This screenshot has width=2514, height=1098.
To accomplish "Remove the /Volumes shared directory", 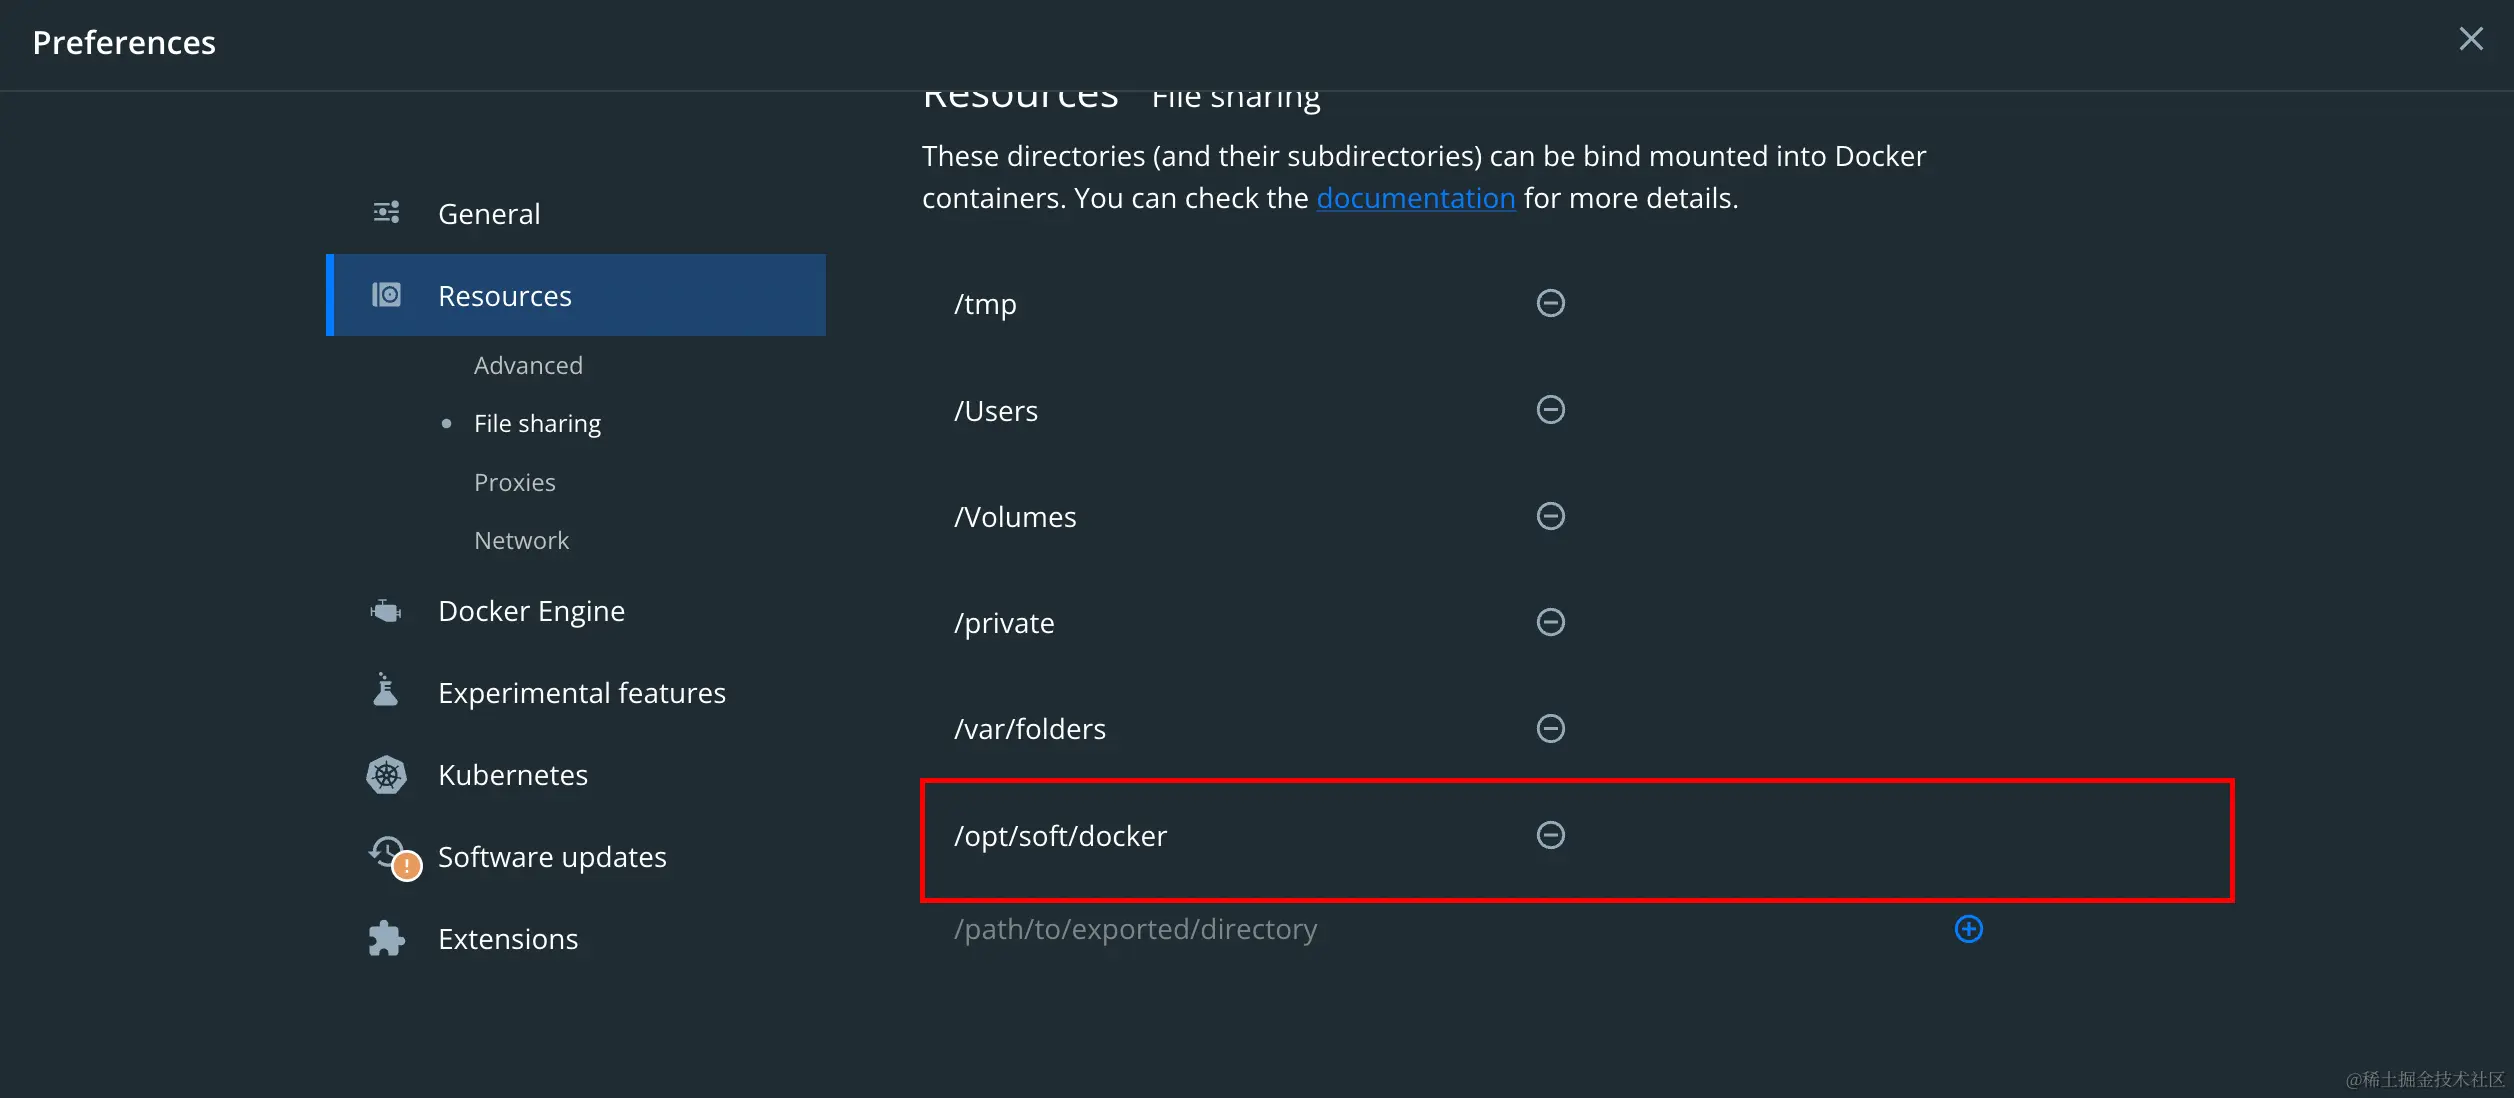I will [1550, 516].
